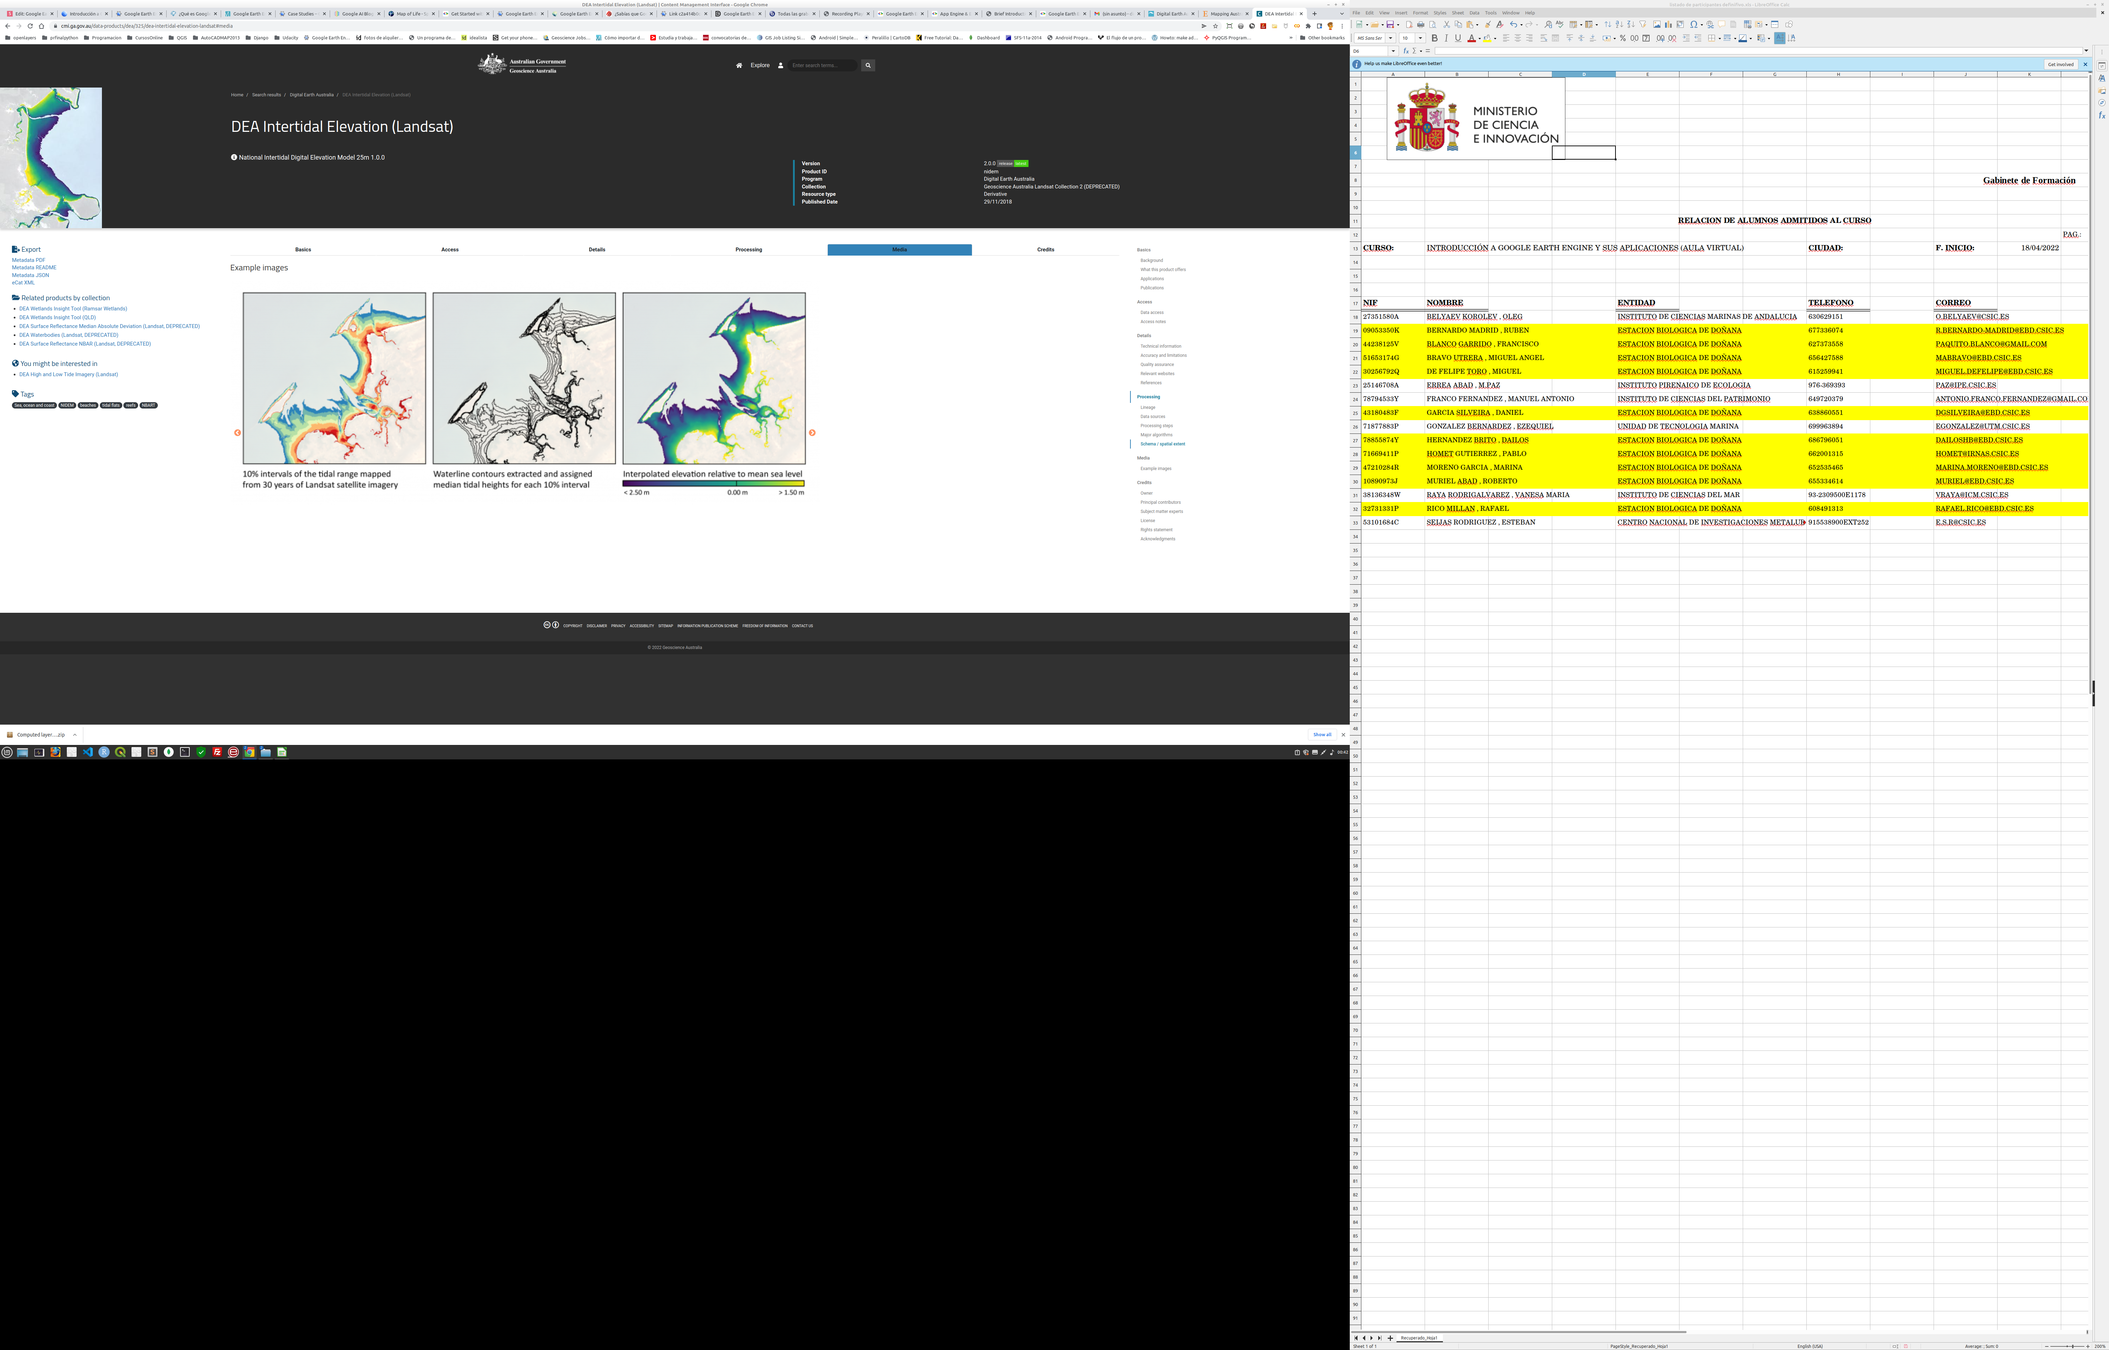Click the Get involved button
This screenshot has width=2109, height=1350.
click(2060, 64)
